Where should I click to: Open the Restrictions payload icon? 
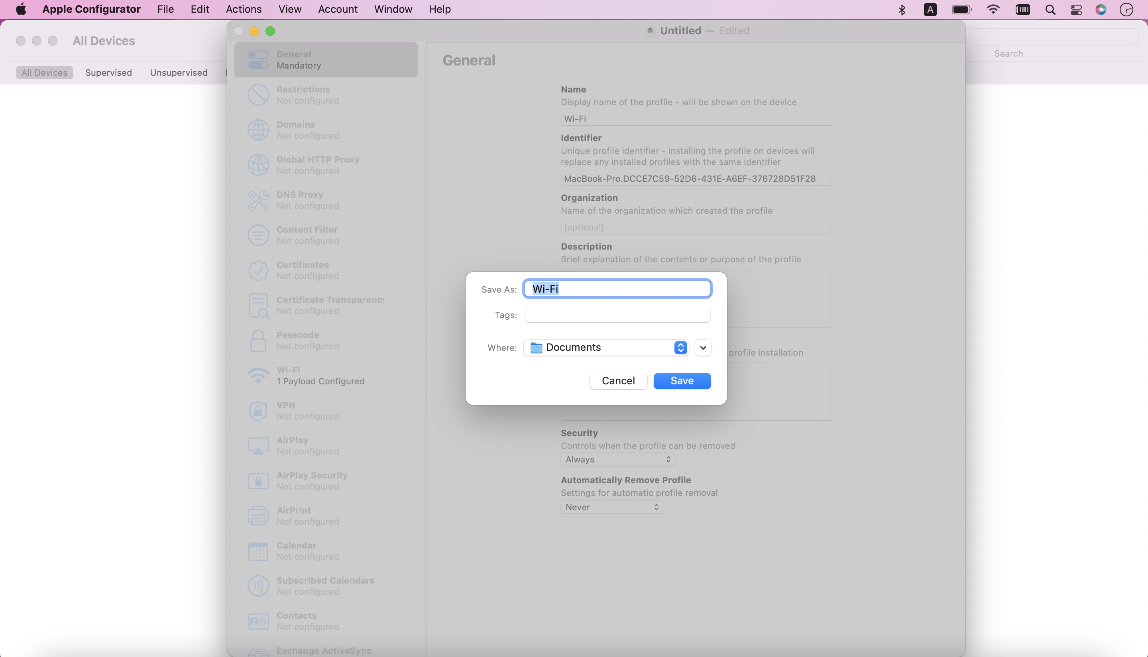click(258, 95)
